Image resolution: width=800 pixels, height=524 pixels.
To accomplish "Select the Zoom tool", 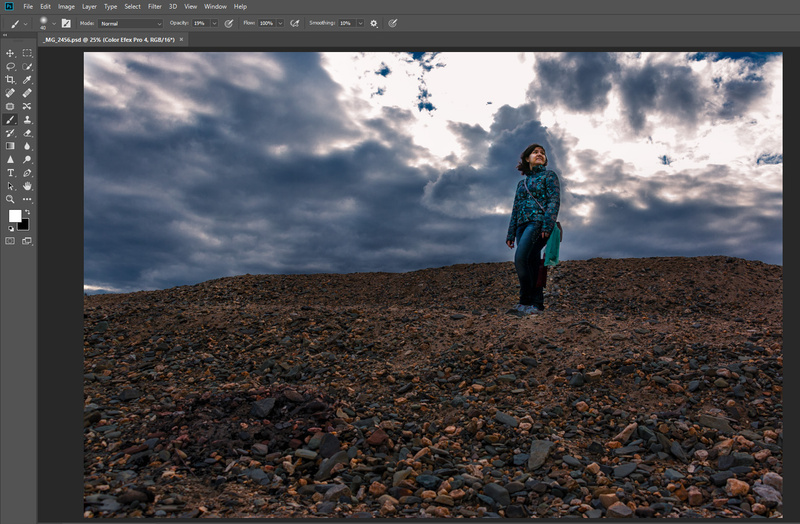I will click(10, 198).
